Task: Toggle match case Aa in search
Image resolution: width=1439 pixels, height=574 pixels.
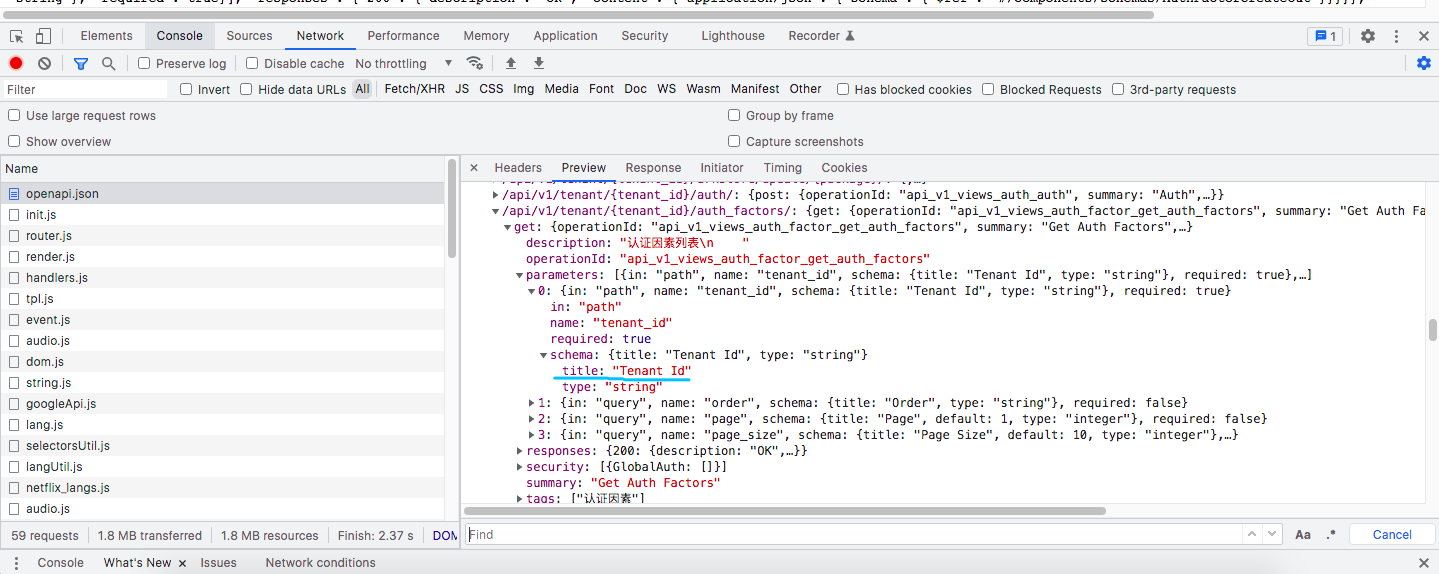Action: [1303, 535]
